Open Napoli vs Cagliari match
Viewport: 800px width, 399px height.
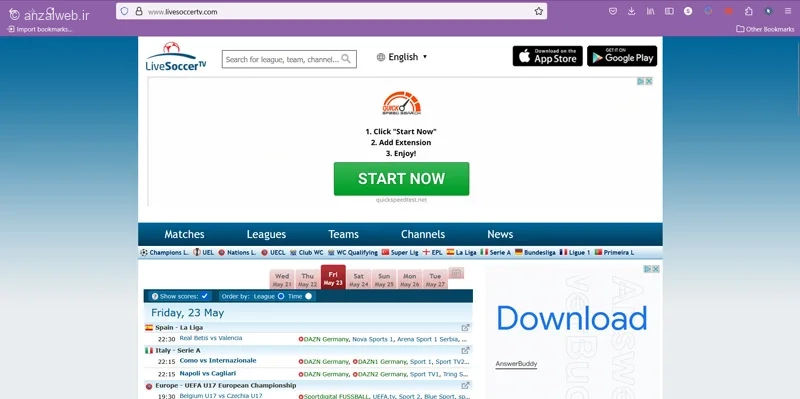pos(208,373)
